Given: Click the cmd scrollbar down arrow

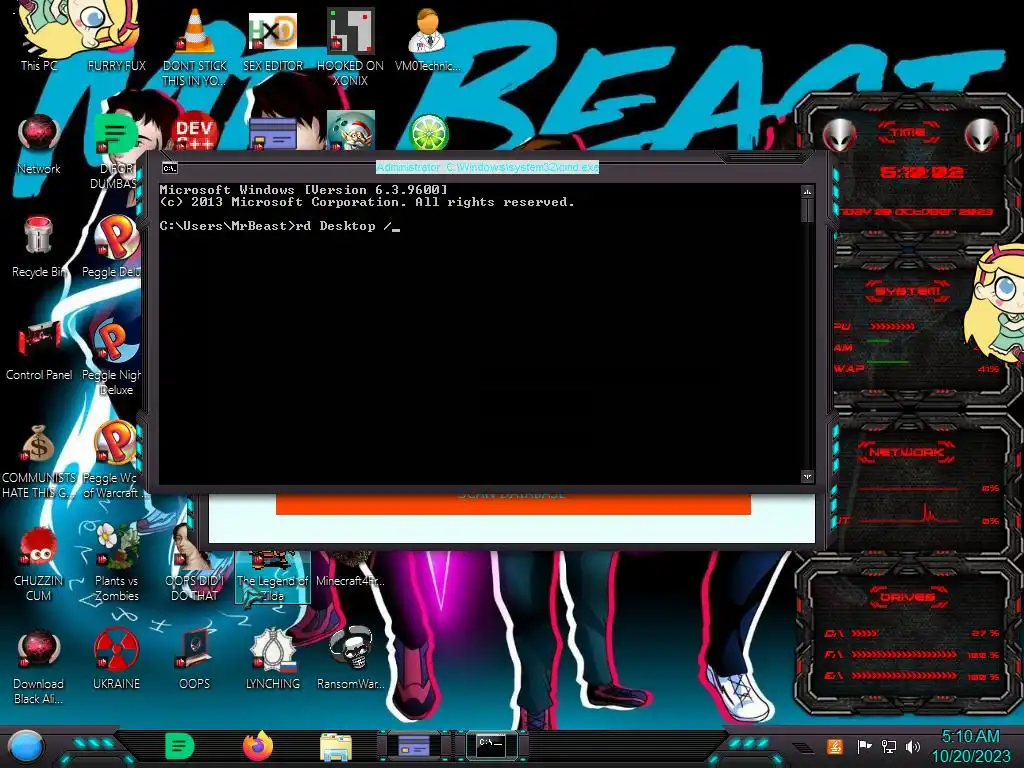Looking at the screenshot, I should [807, 477].
